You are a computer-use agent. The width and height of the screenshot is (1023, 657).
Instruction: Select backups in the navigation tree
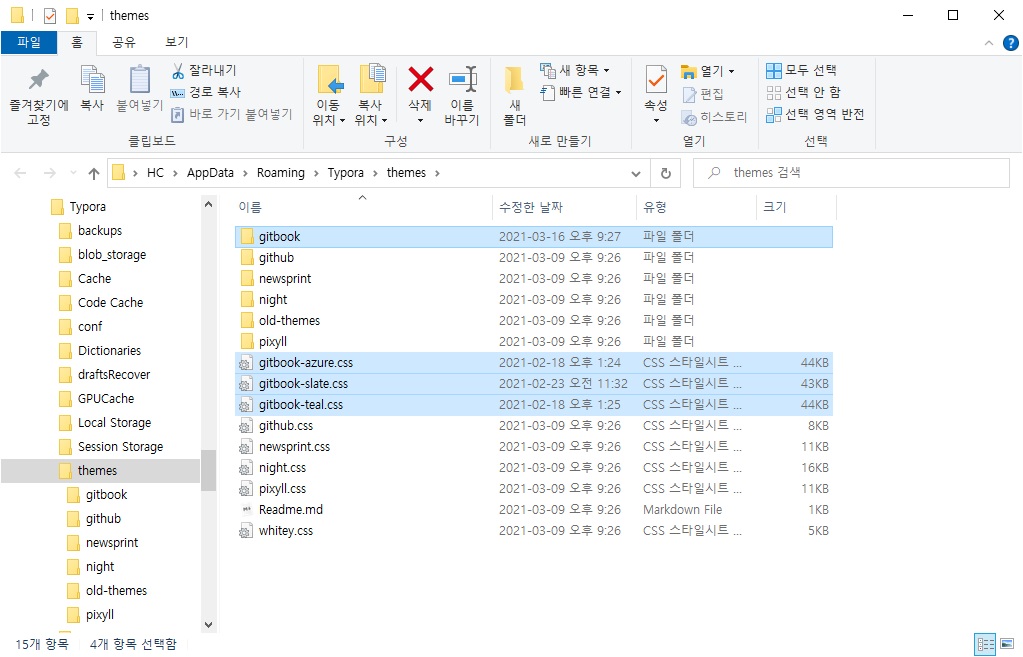coord(99,231)
